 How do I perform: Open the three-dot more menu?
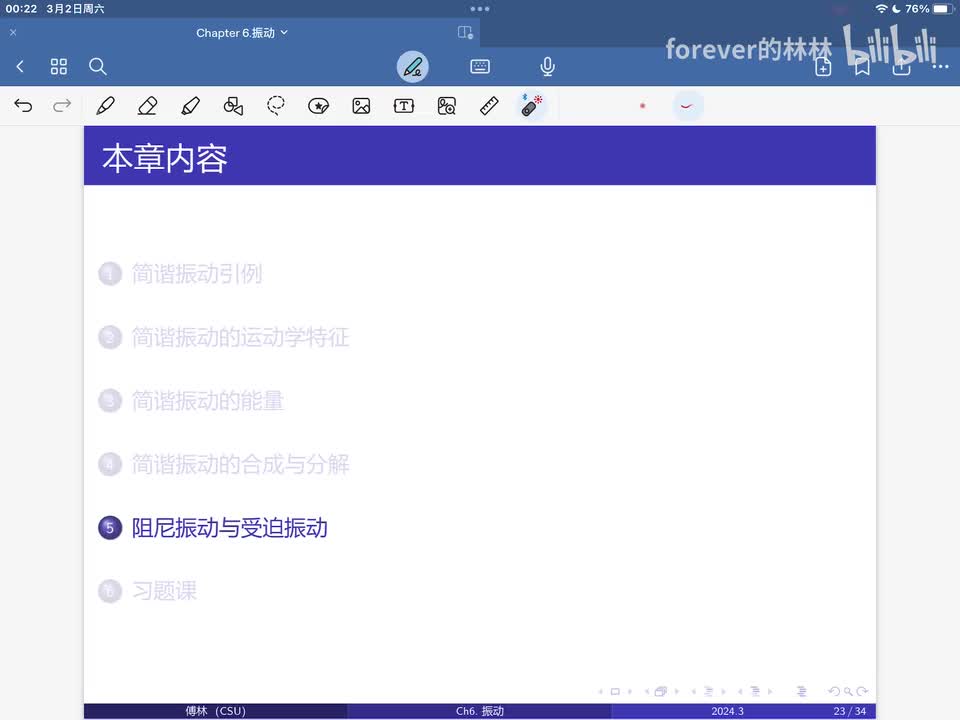(x=940, y=67)
